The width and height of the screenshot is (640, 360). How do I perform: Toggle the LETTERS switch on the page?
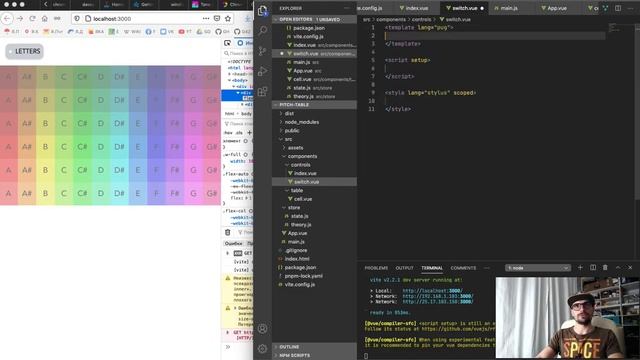pyautogui.click(x=24, y=51)
